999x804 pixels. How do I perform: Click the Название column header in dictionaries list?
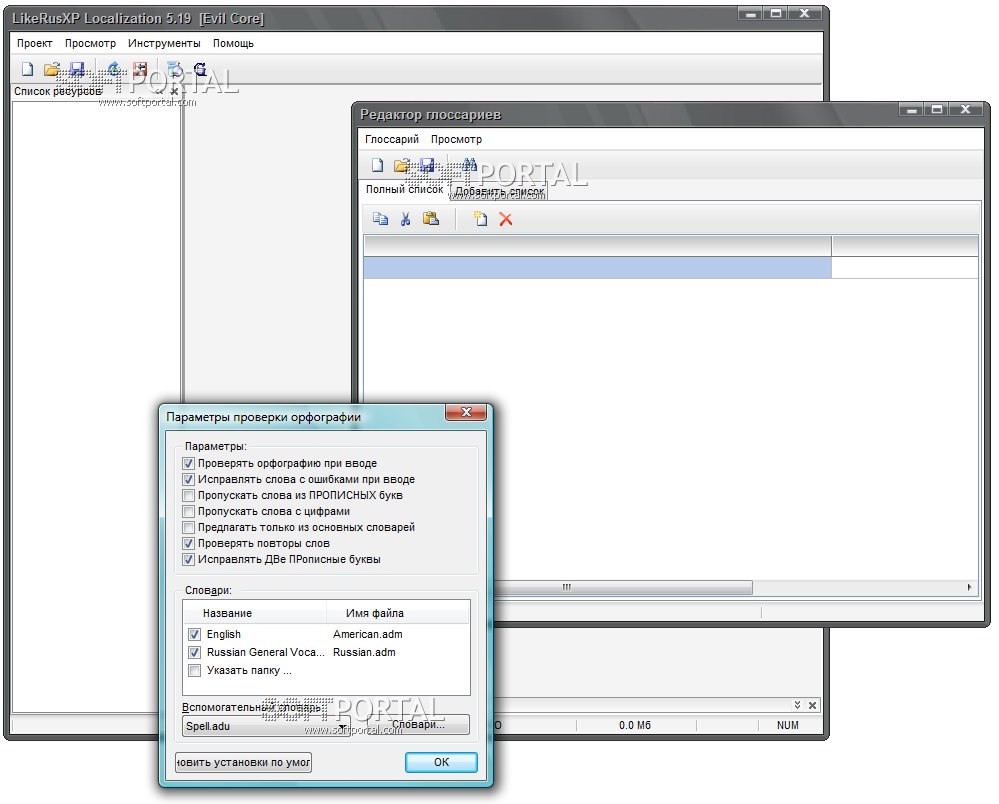click(x=255, y=613)
